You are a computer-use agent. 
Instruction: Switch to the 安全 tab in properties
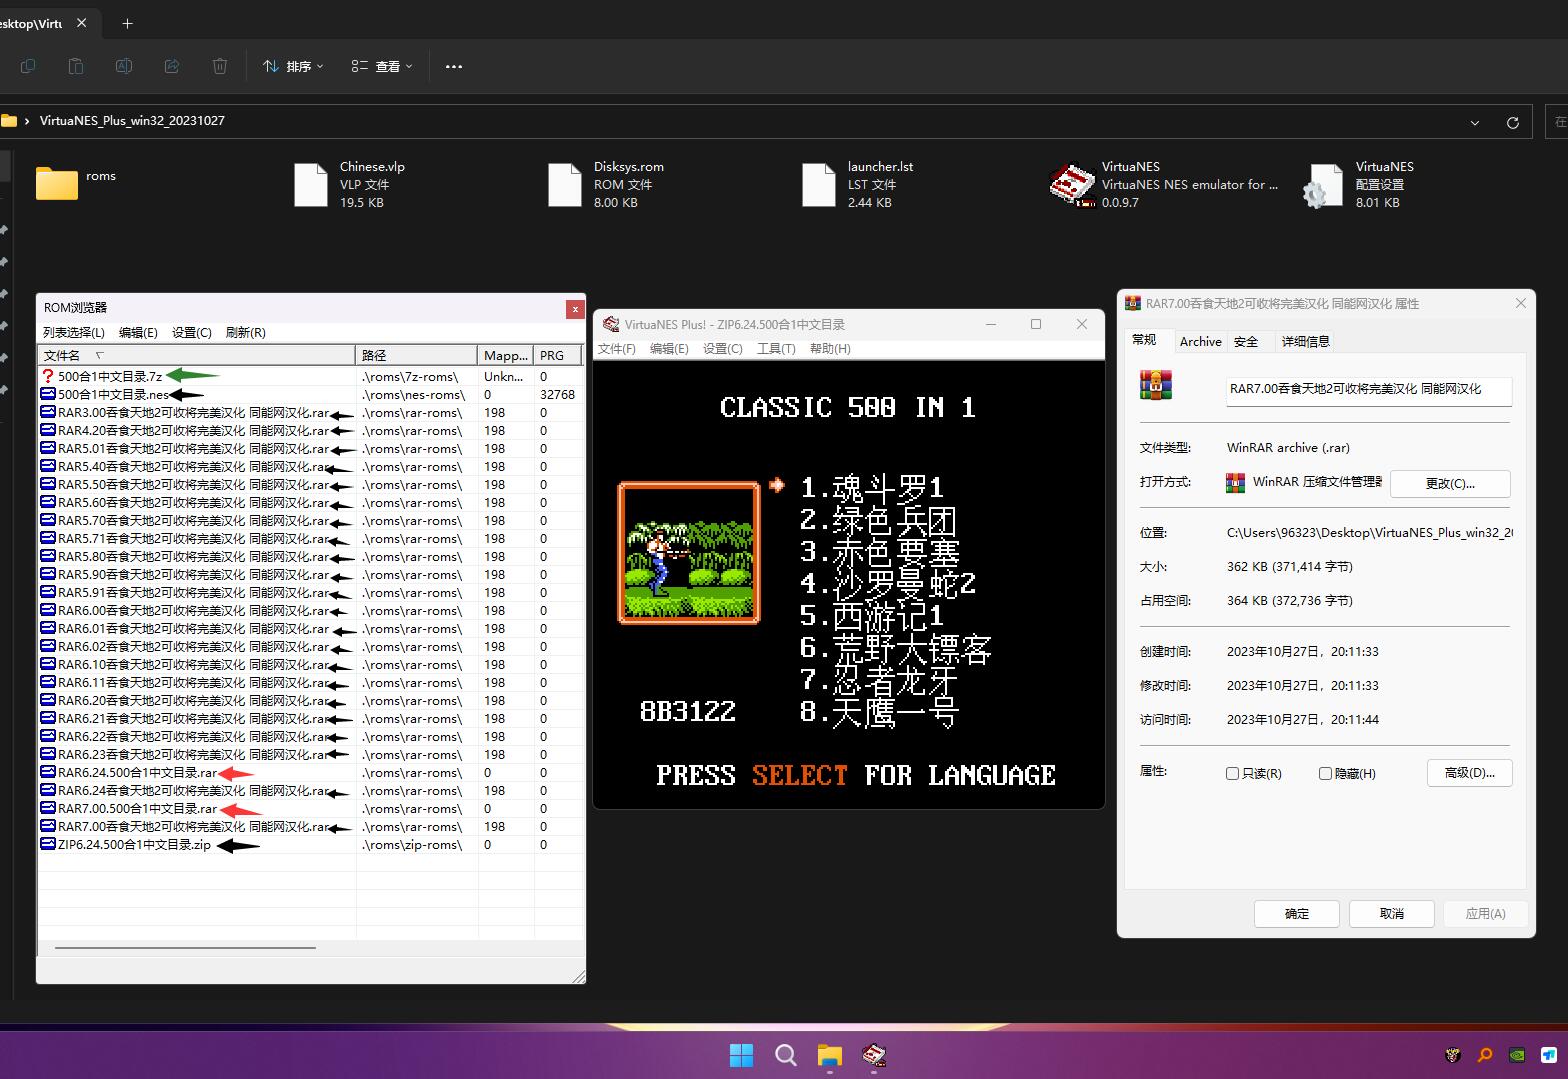1246,341
